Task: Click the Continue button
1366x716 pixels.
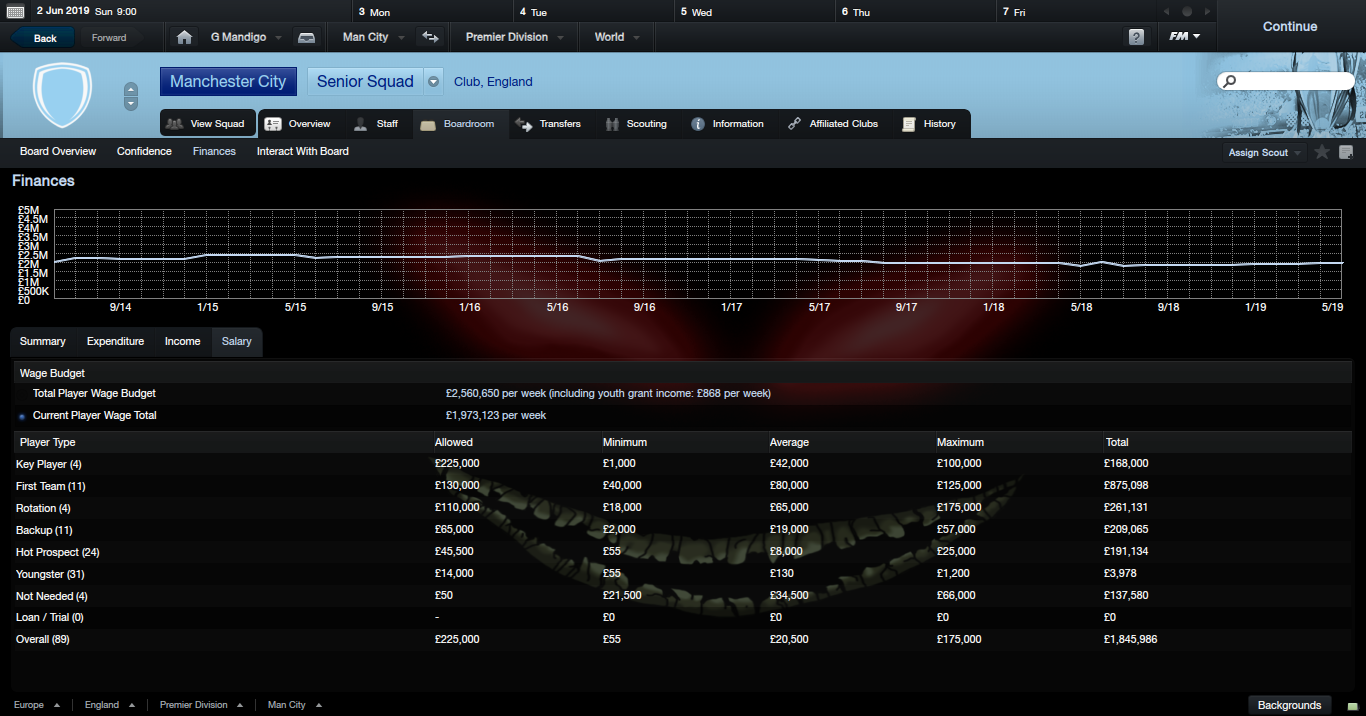Action: [x=1290, y=26]
